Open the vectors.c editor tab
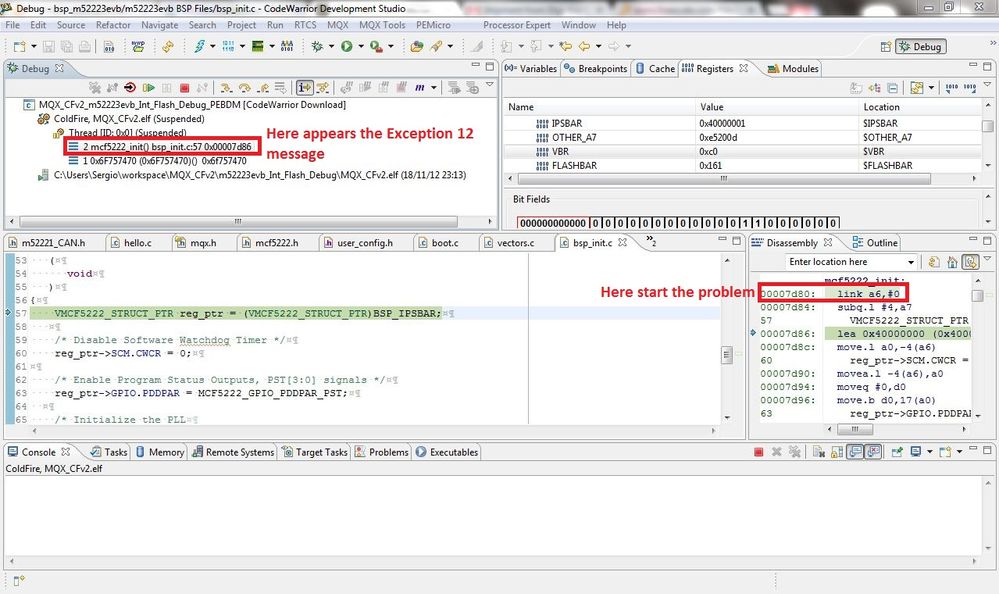 point(509,242)
